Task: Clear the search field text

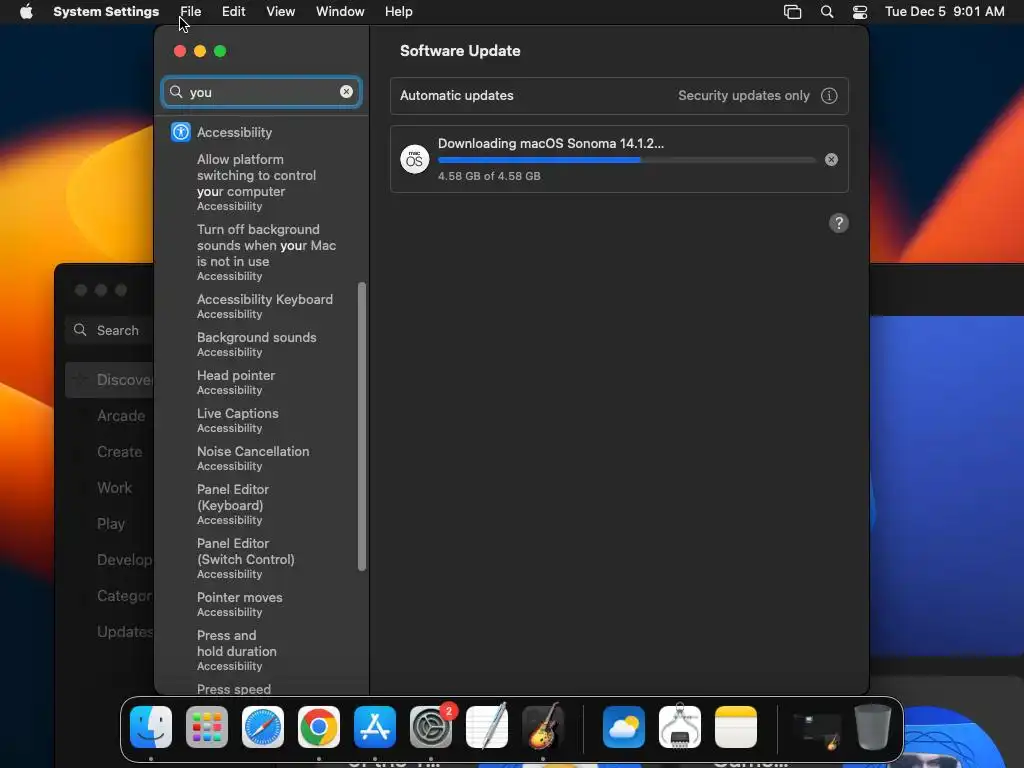Action: [x=346, y=91]
